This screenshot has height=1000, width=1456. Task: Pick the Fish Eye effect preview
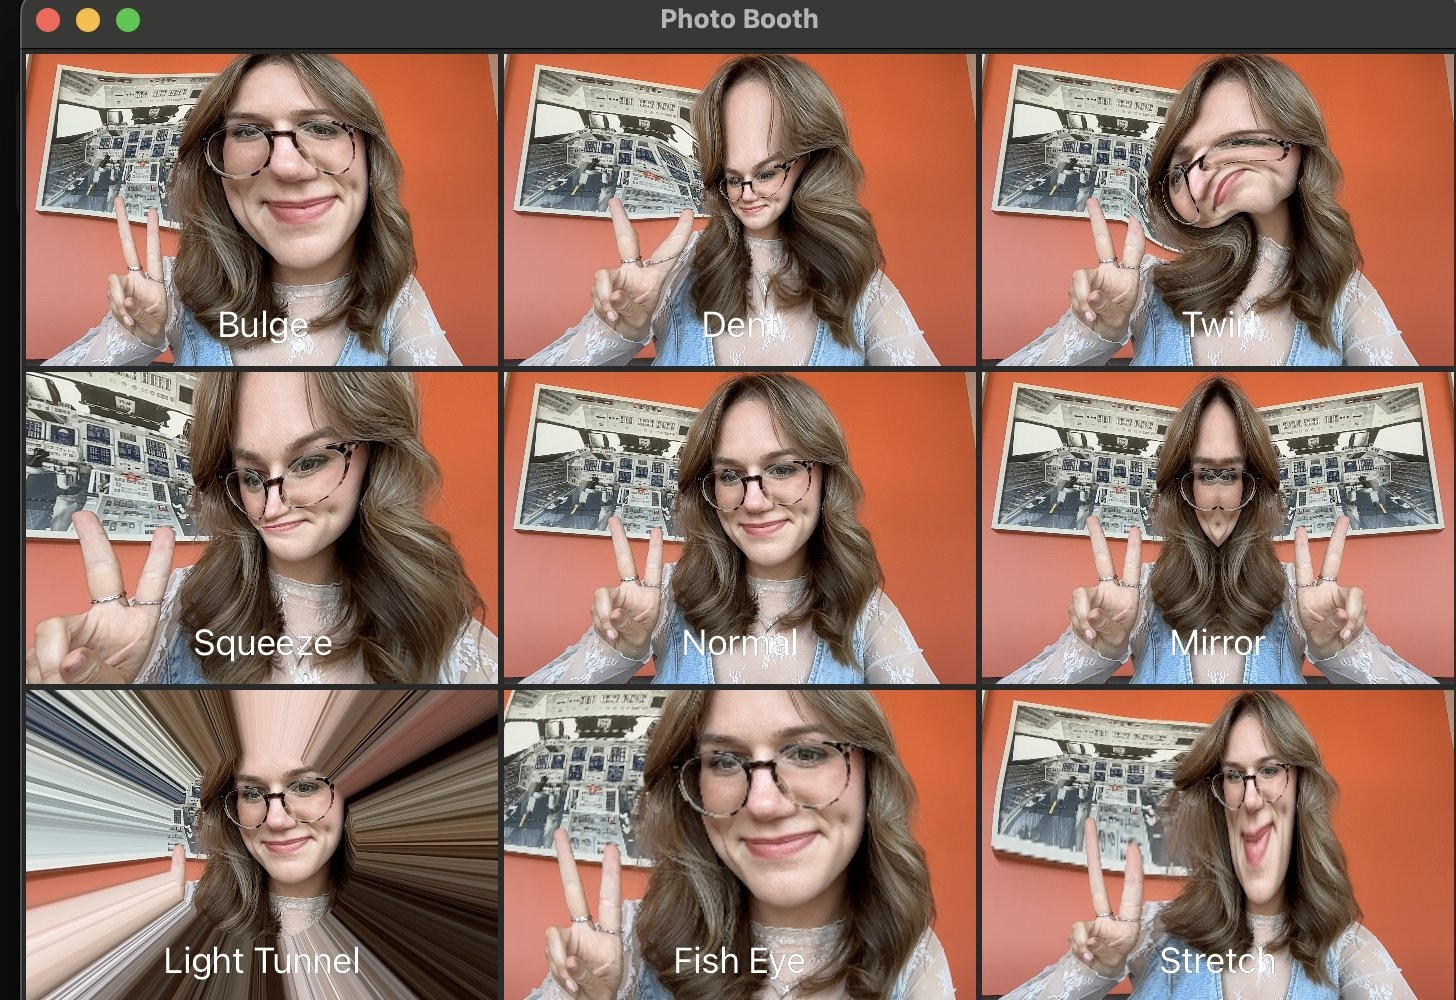coord(739,844)
